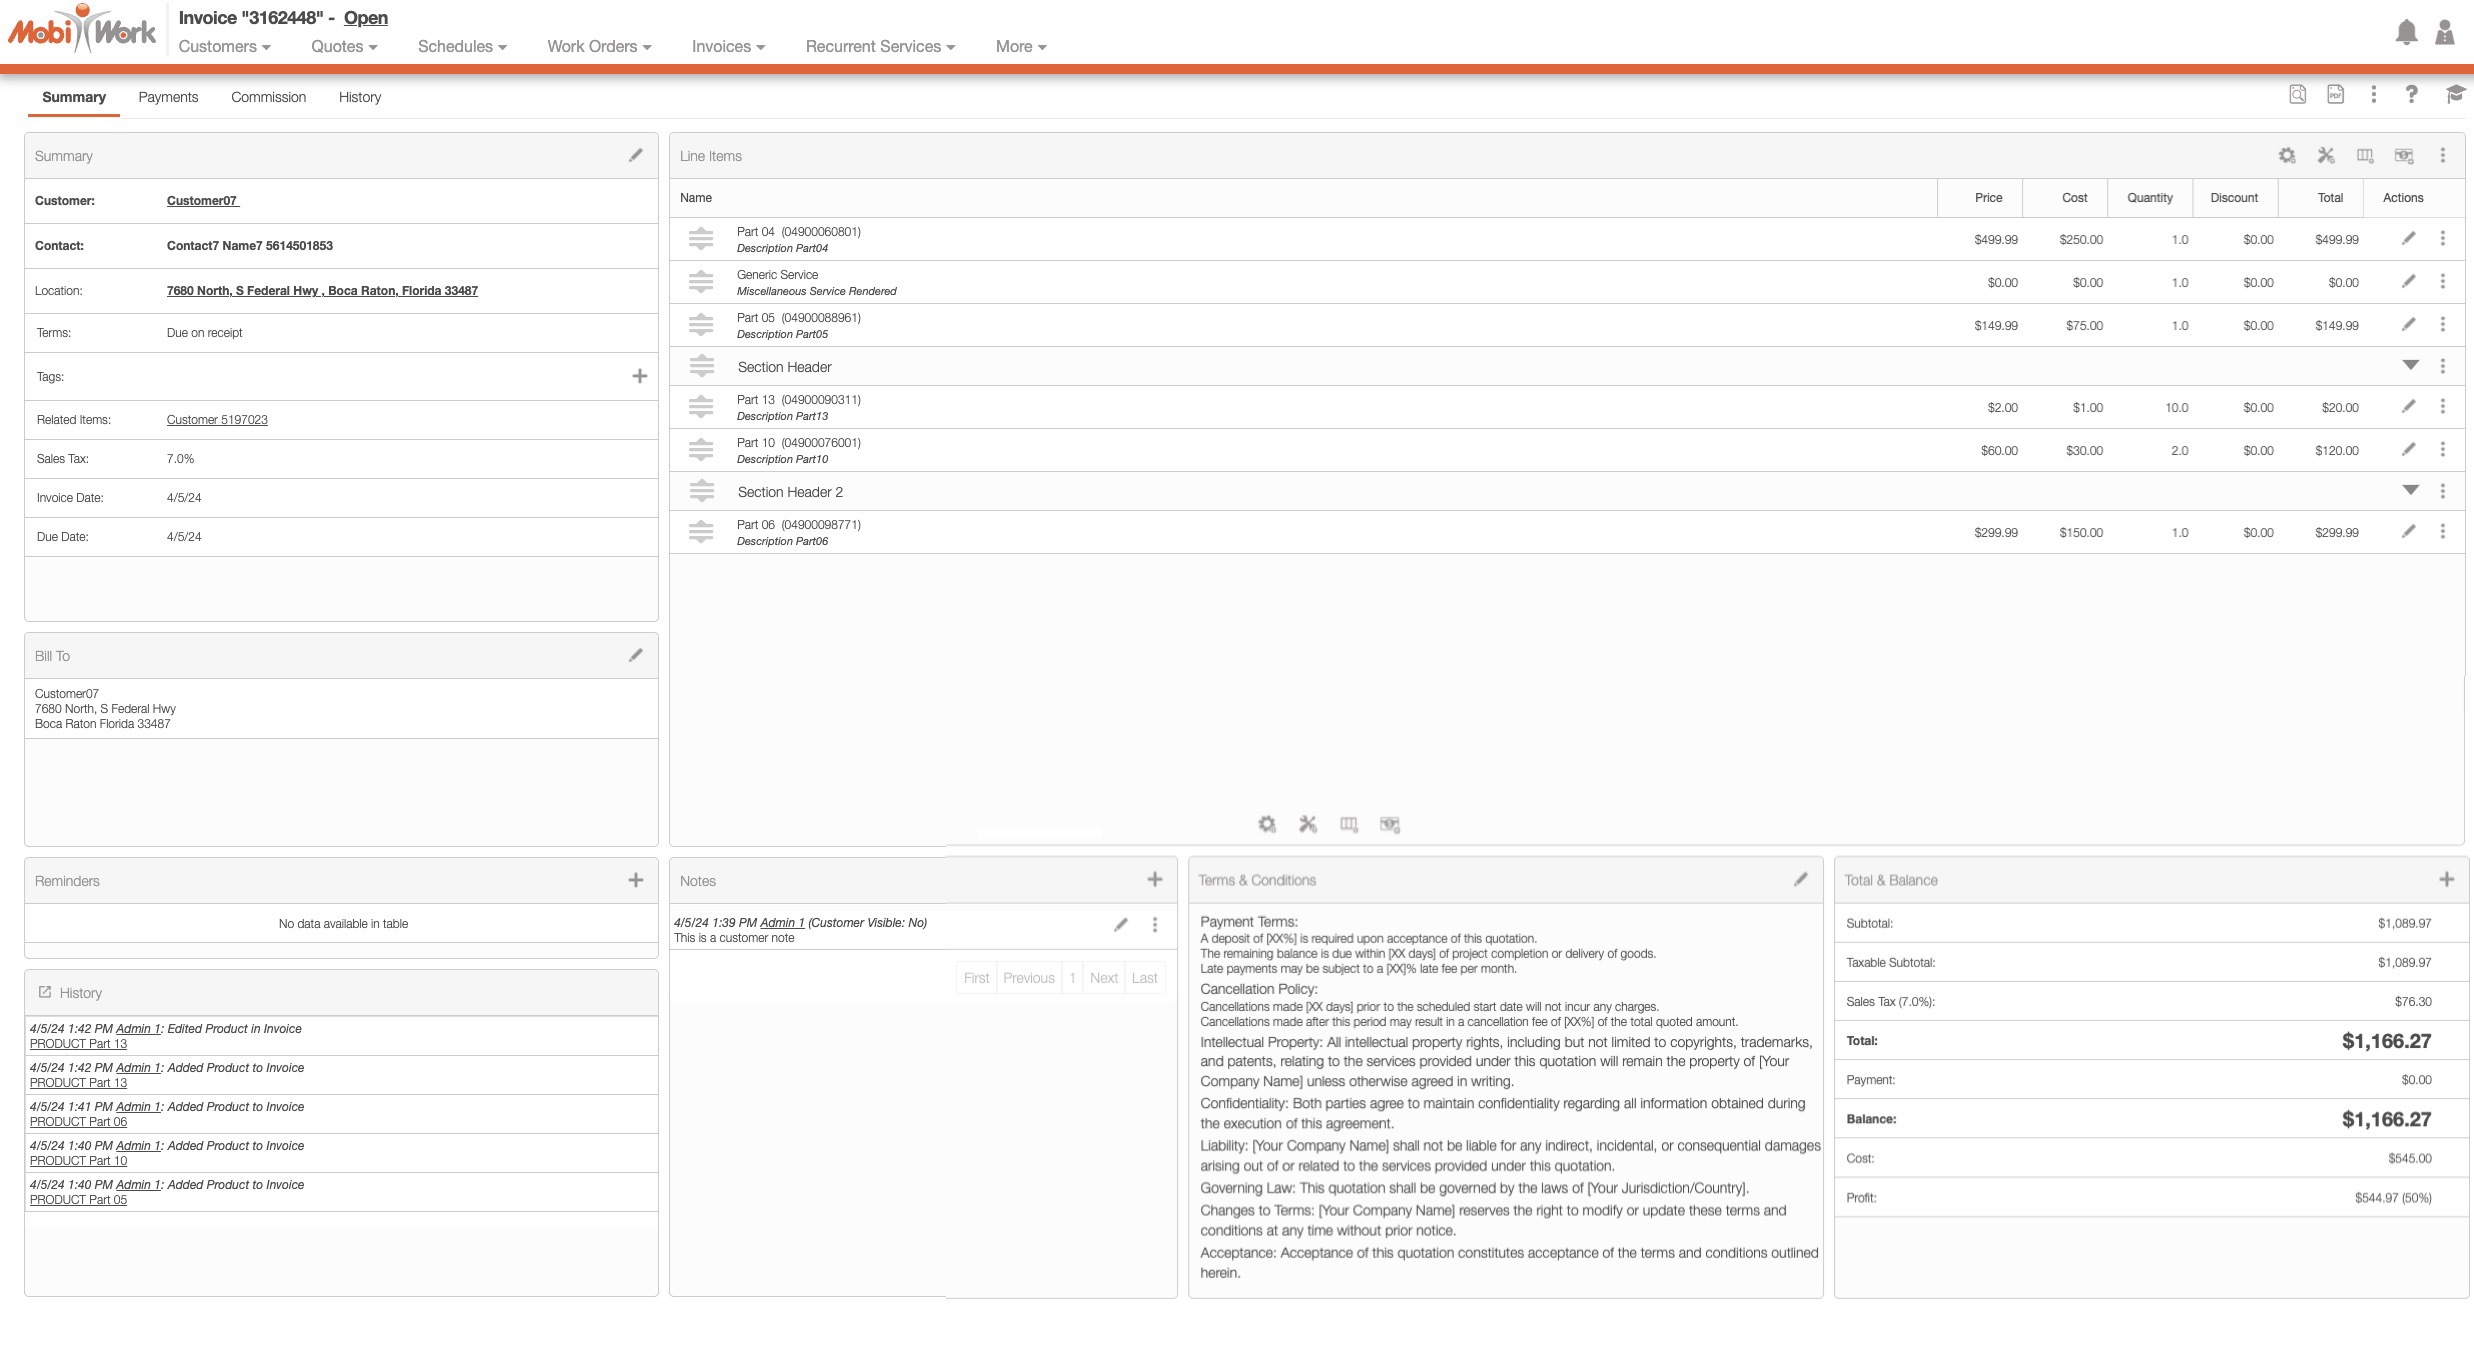Open the Invoices dropdown menu
The height and width of the screenshot is (1346, 2474).
[x=727, y=46]
